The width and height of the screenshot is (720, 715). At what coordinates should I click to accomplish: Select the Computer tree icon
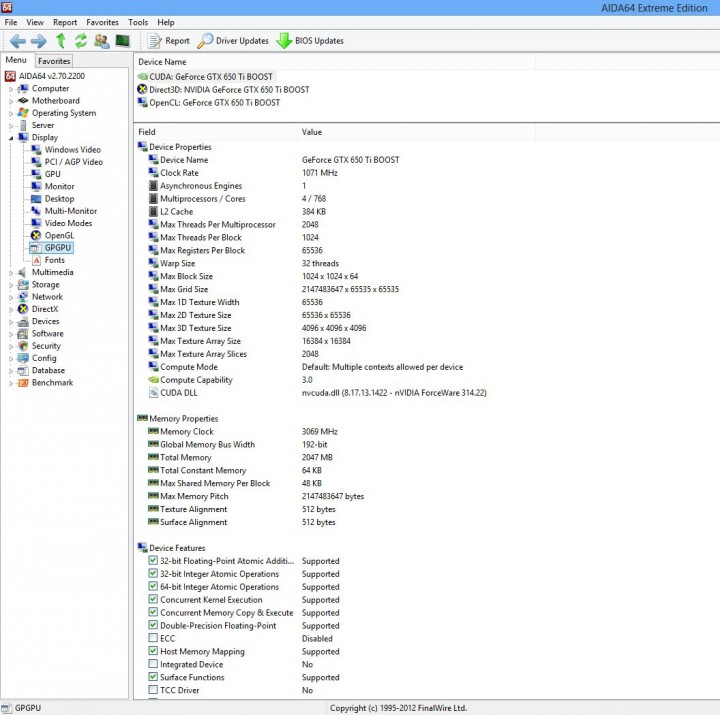(x=23, y=88)
